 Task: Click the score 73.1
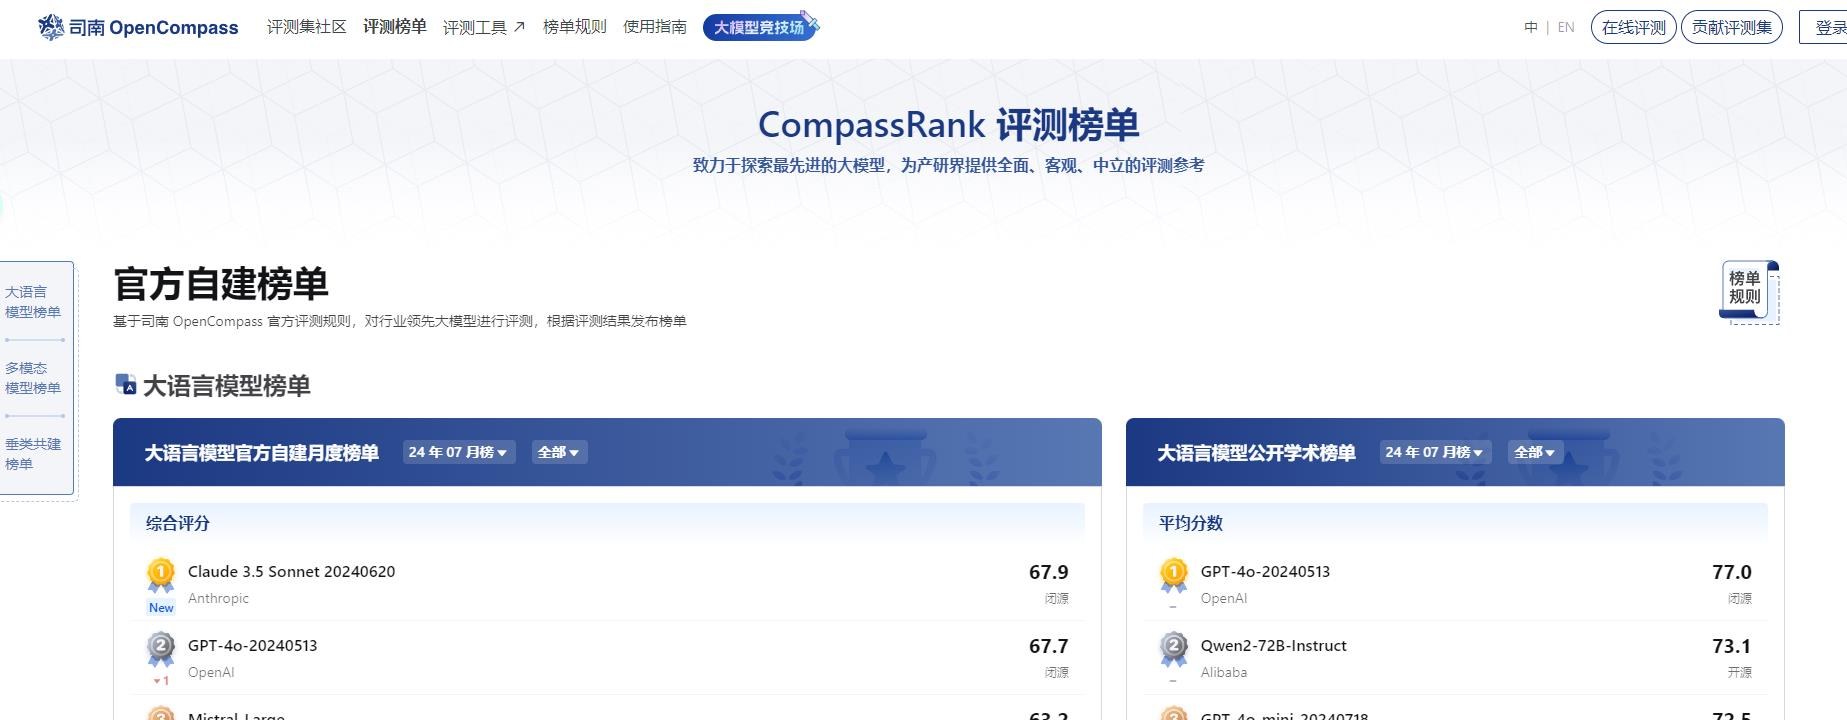click(x=1731, y=646)
